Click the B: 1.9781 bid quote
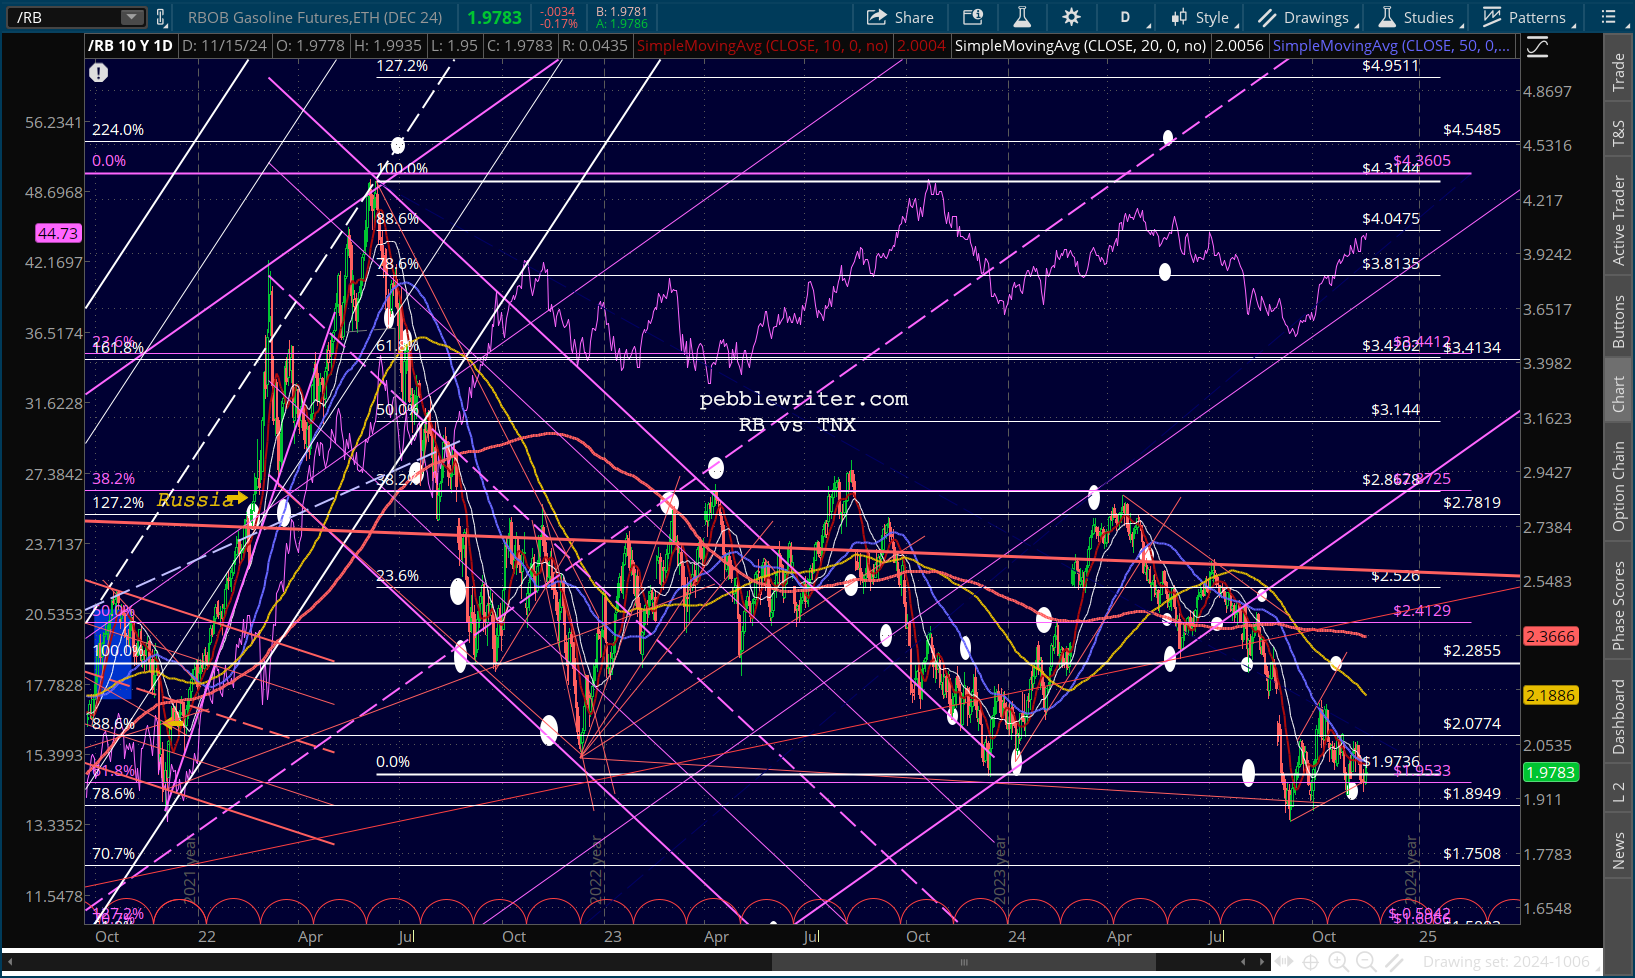 [621, 12]
